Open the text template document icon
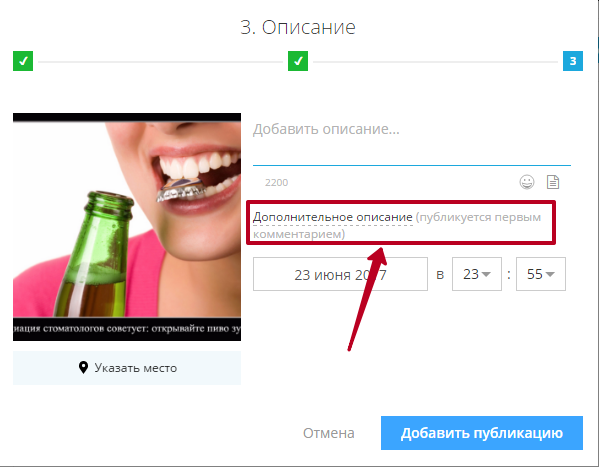This screenshot has height=467, width=599. pos(553,182)
